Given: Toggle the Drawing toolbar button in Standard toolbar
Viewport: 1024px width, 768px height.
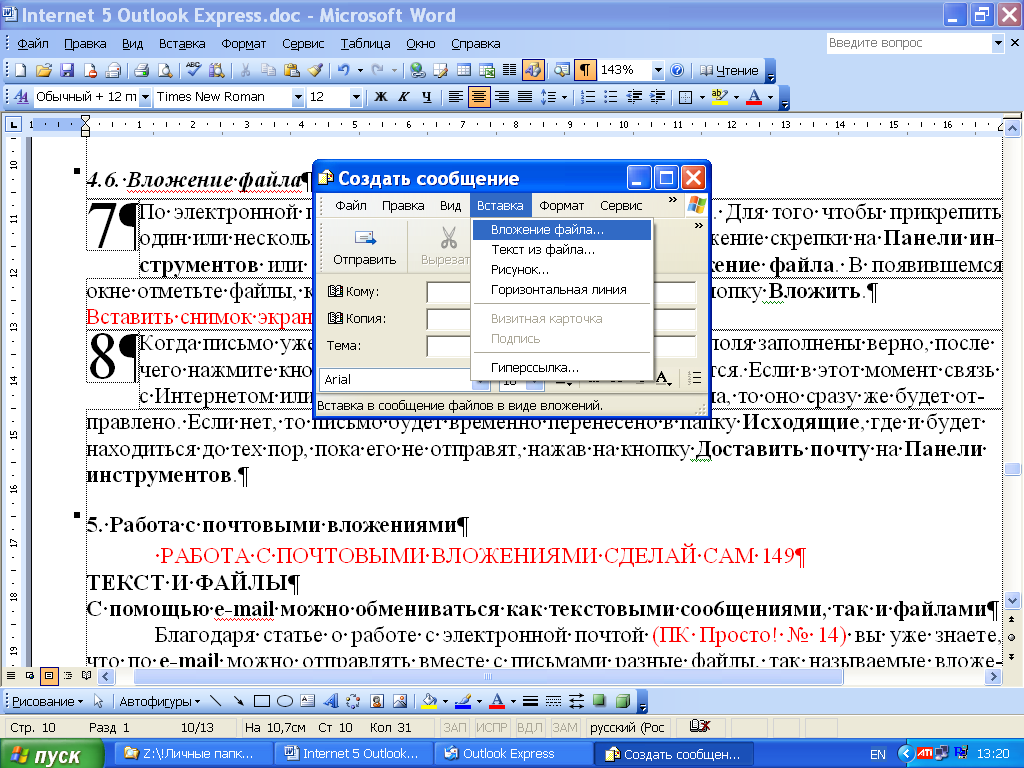Looking at the screenshot, I should point(533,71).
